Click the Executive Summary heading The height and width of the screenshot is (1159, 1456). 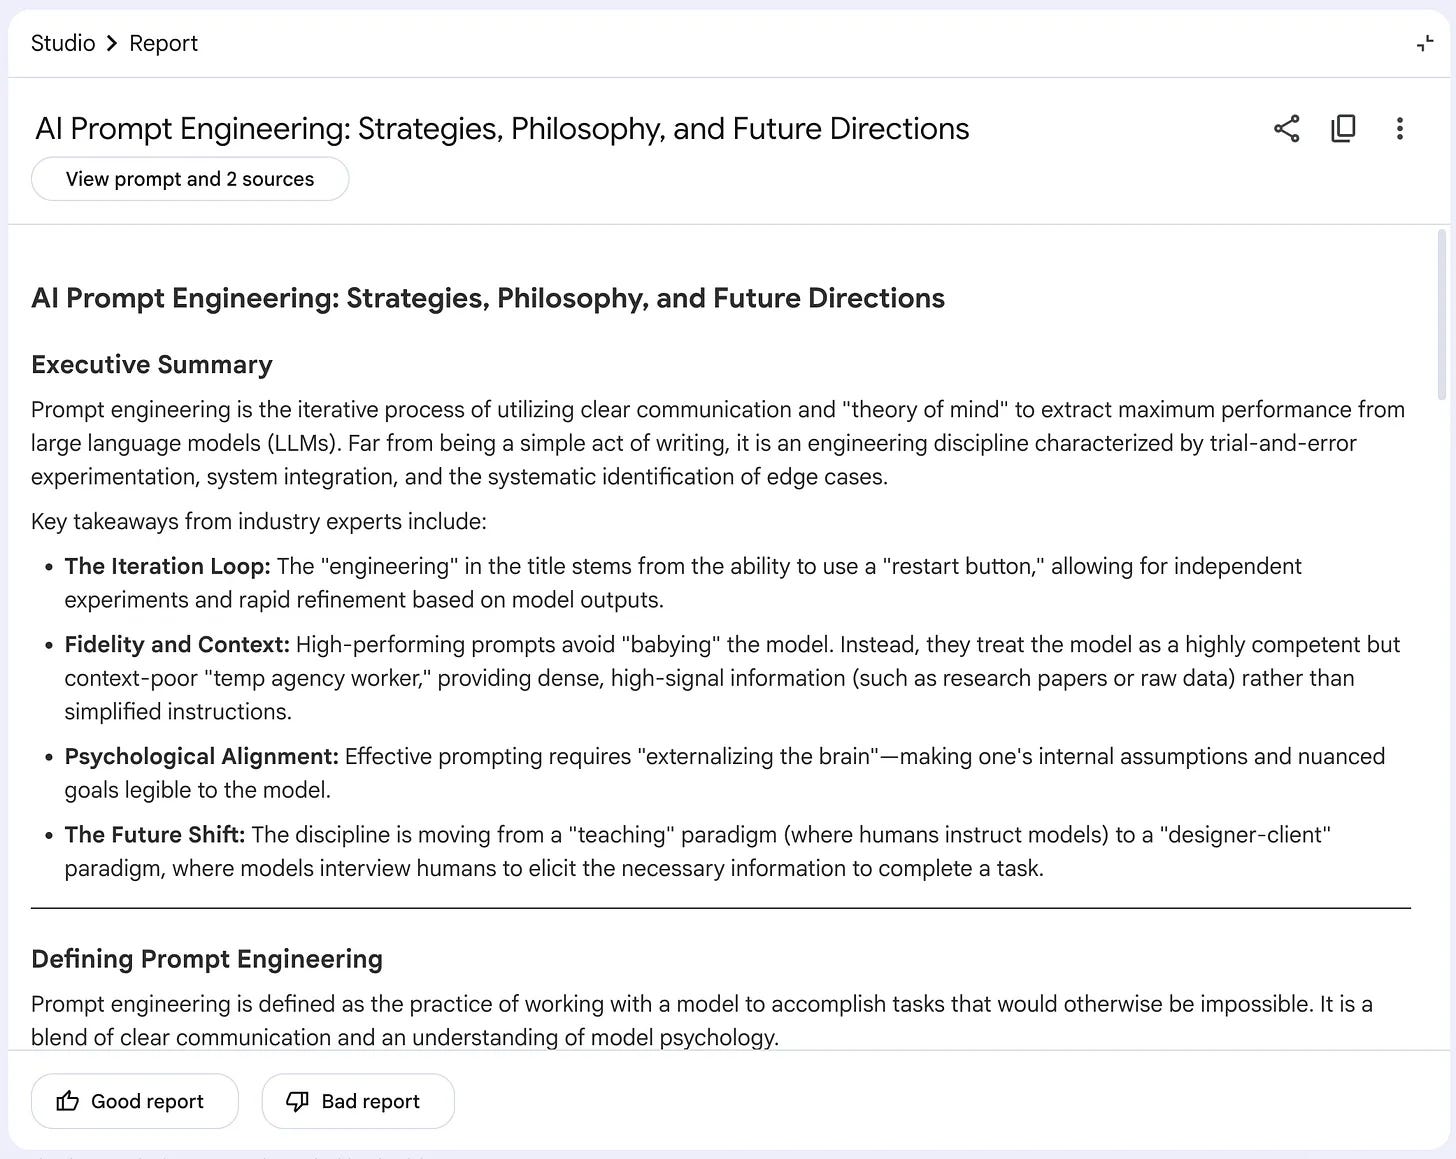pos(152,365)
